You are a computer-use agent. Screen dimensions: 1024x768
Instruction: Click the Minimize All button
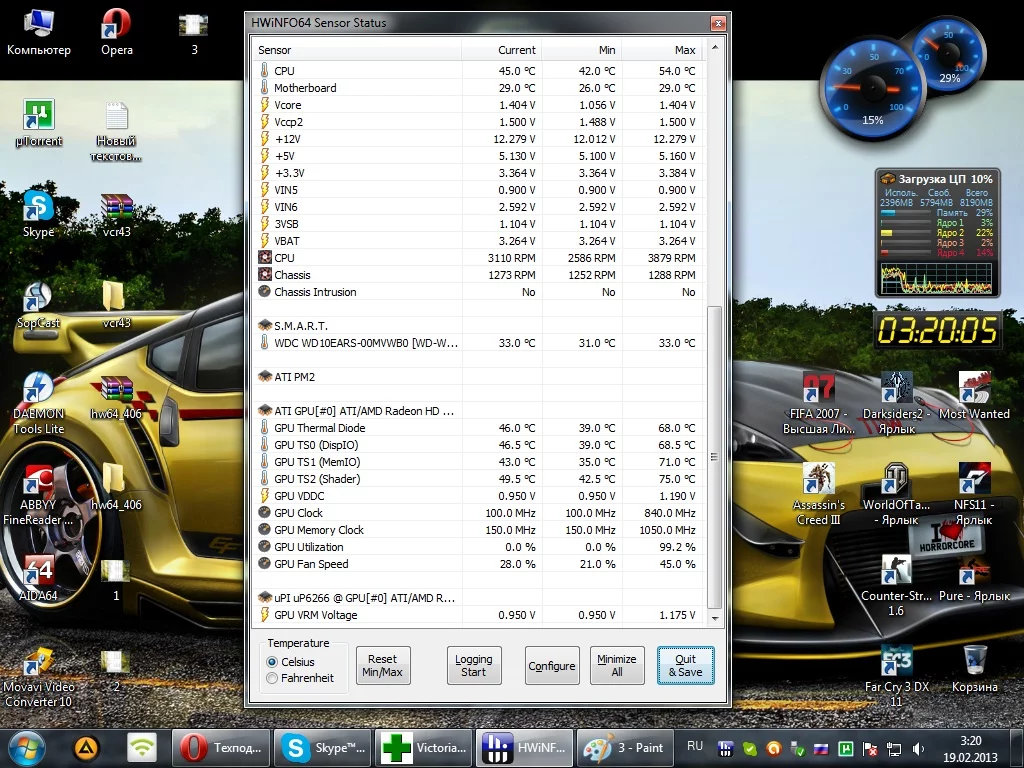tap(616, 665)
